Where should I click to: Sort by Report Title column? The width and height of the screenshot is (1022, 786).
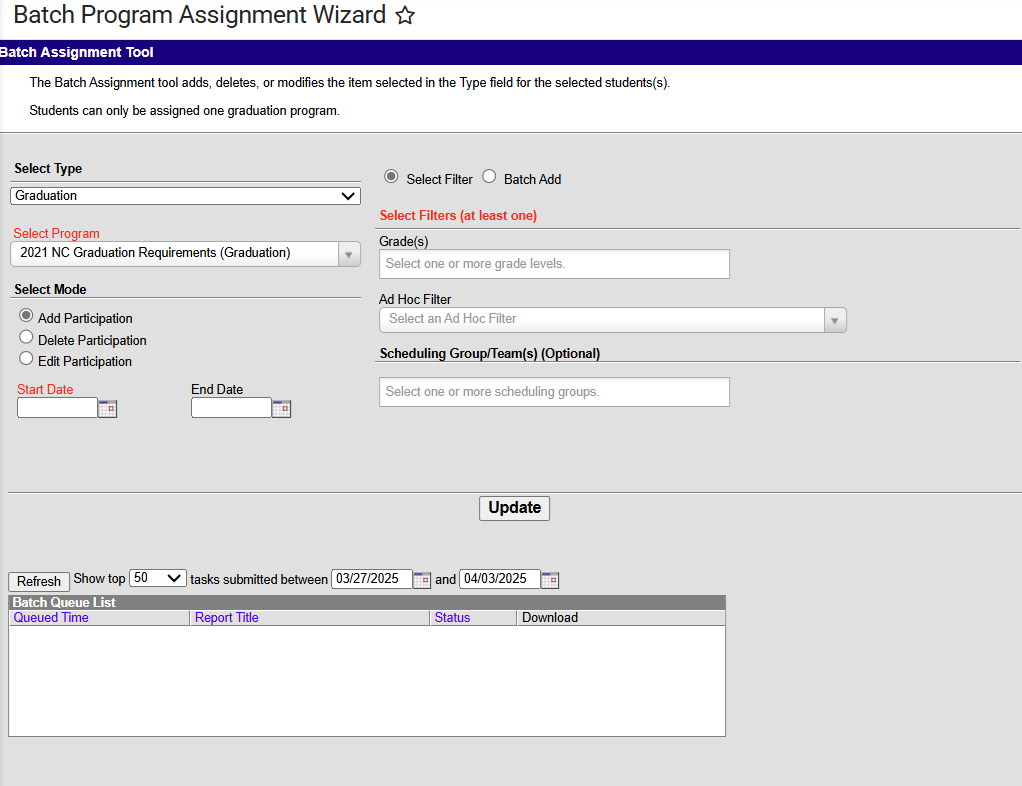[x=227, y=617]
